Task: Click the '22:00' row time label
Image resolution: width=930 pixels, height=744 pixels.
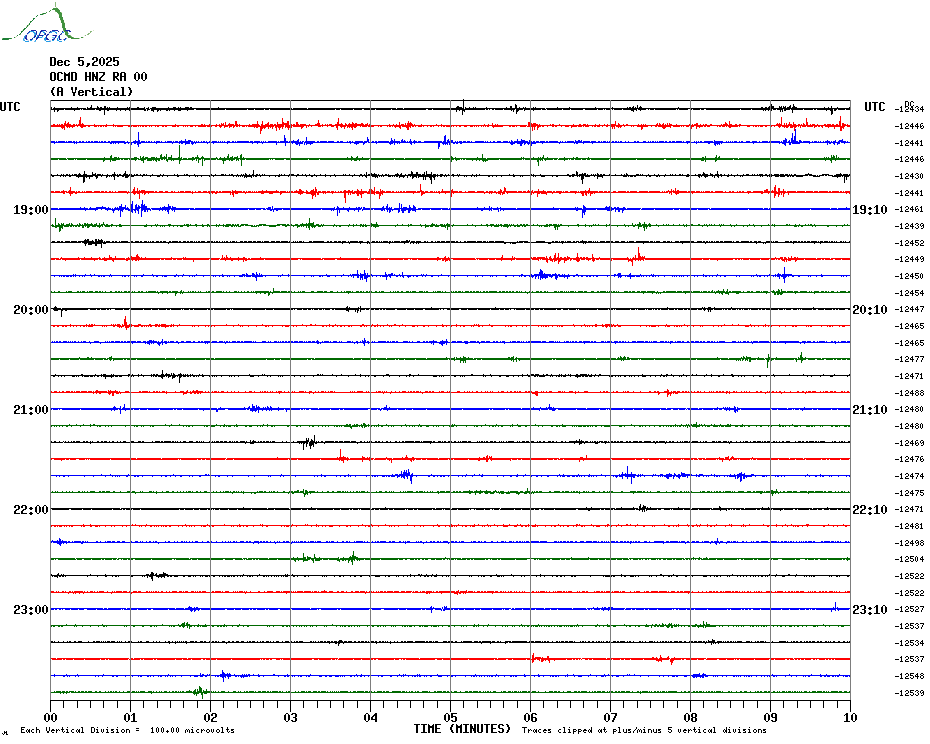Action: [31, 510]
